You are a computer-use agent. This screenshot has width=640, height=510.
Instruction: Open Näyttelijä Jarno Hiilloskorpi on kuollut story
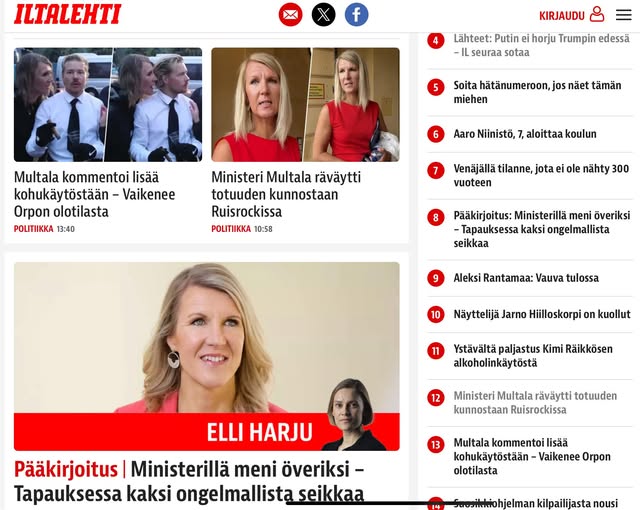542,314
